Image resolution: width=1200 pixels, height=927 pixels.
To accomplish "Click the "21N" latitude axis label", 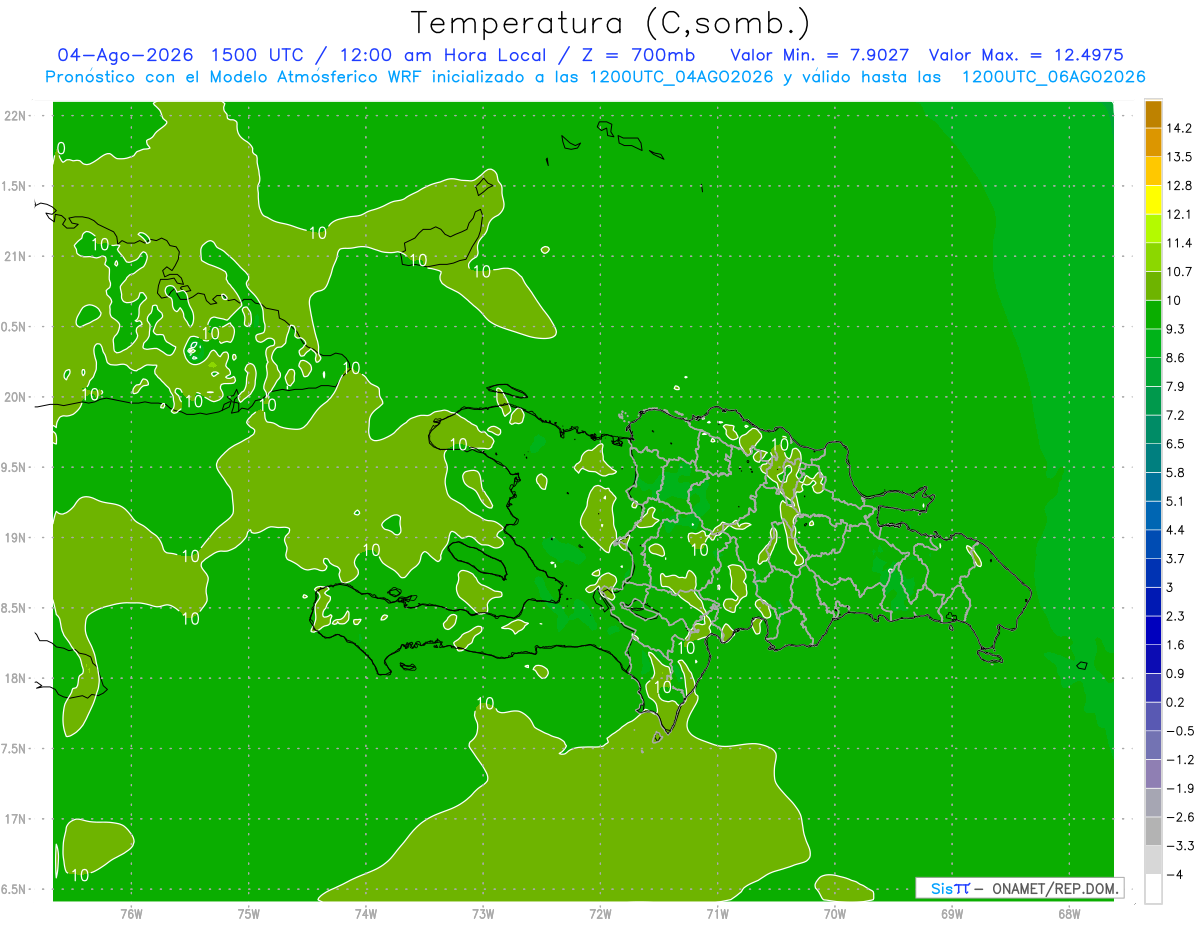I will (16, 256).
